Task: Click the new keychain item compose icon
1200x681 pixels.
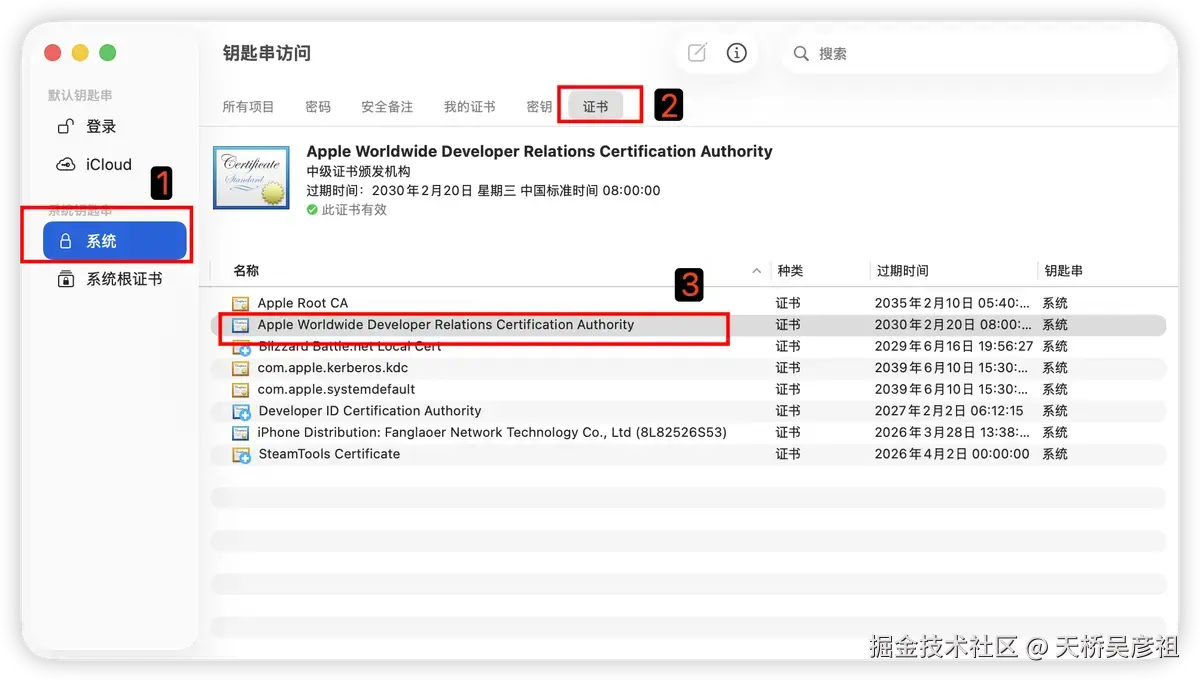Action: pyautogui.click(x=697, y=53)
